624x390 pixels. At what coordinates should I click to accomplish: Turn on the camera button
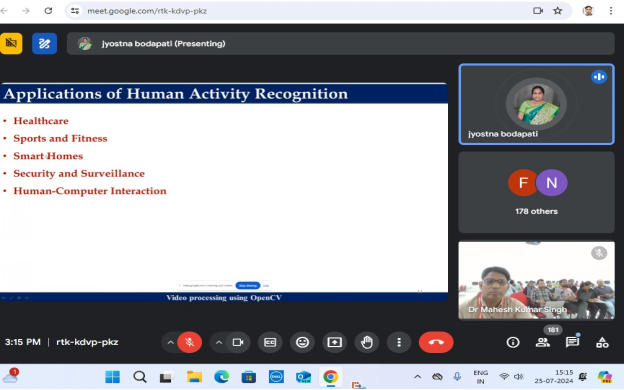(238, 342)
